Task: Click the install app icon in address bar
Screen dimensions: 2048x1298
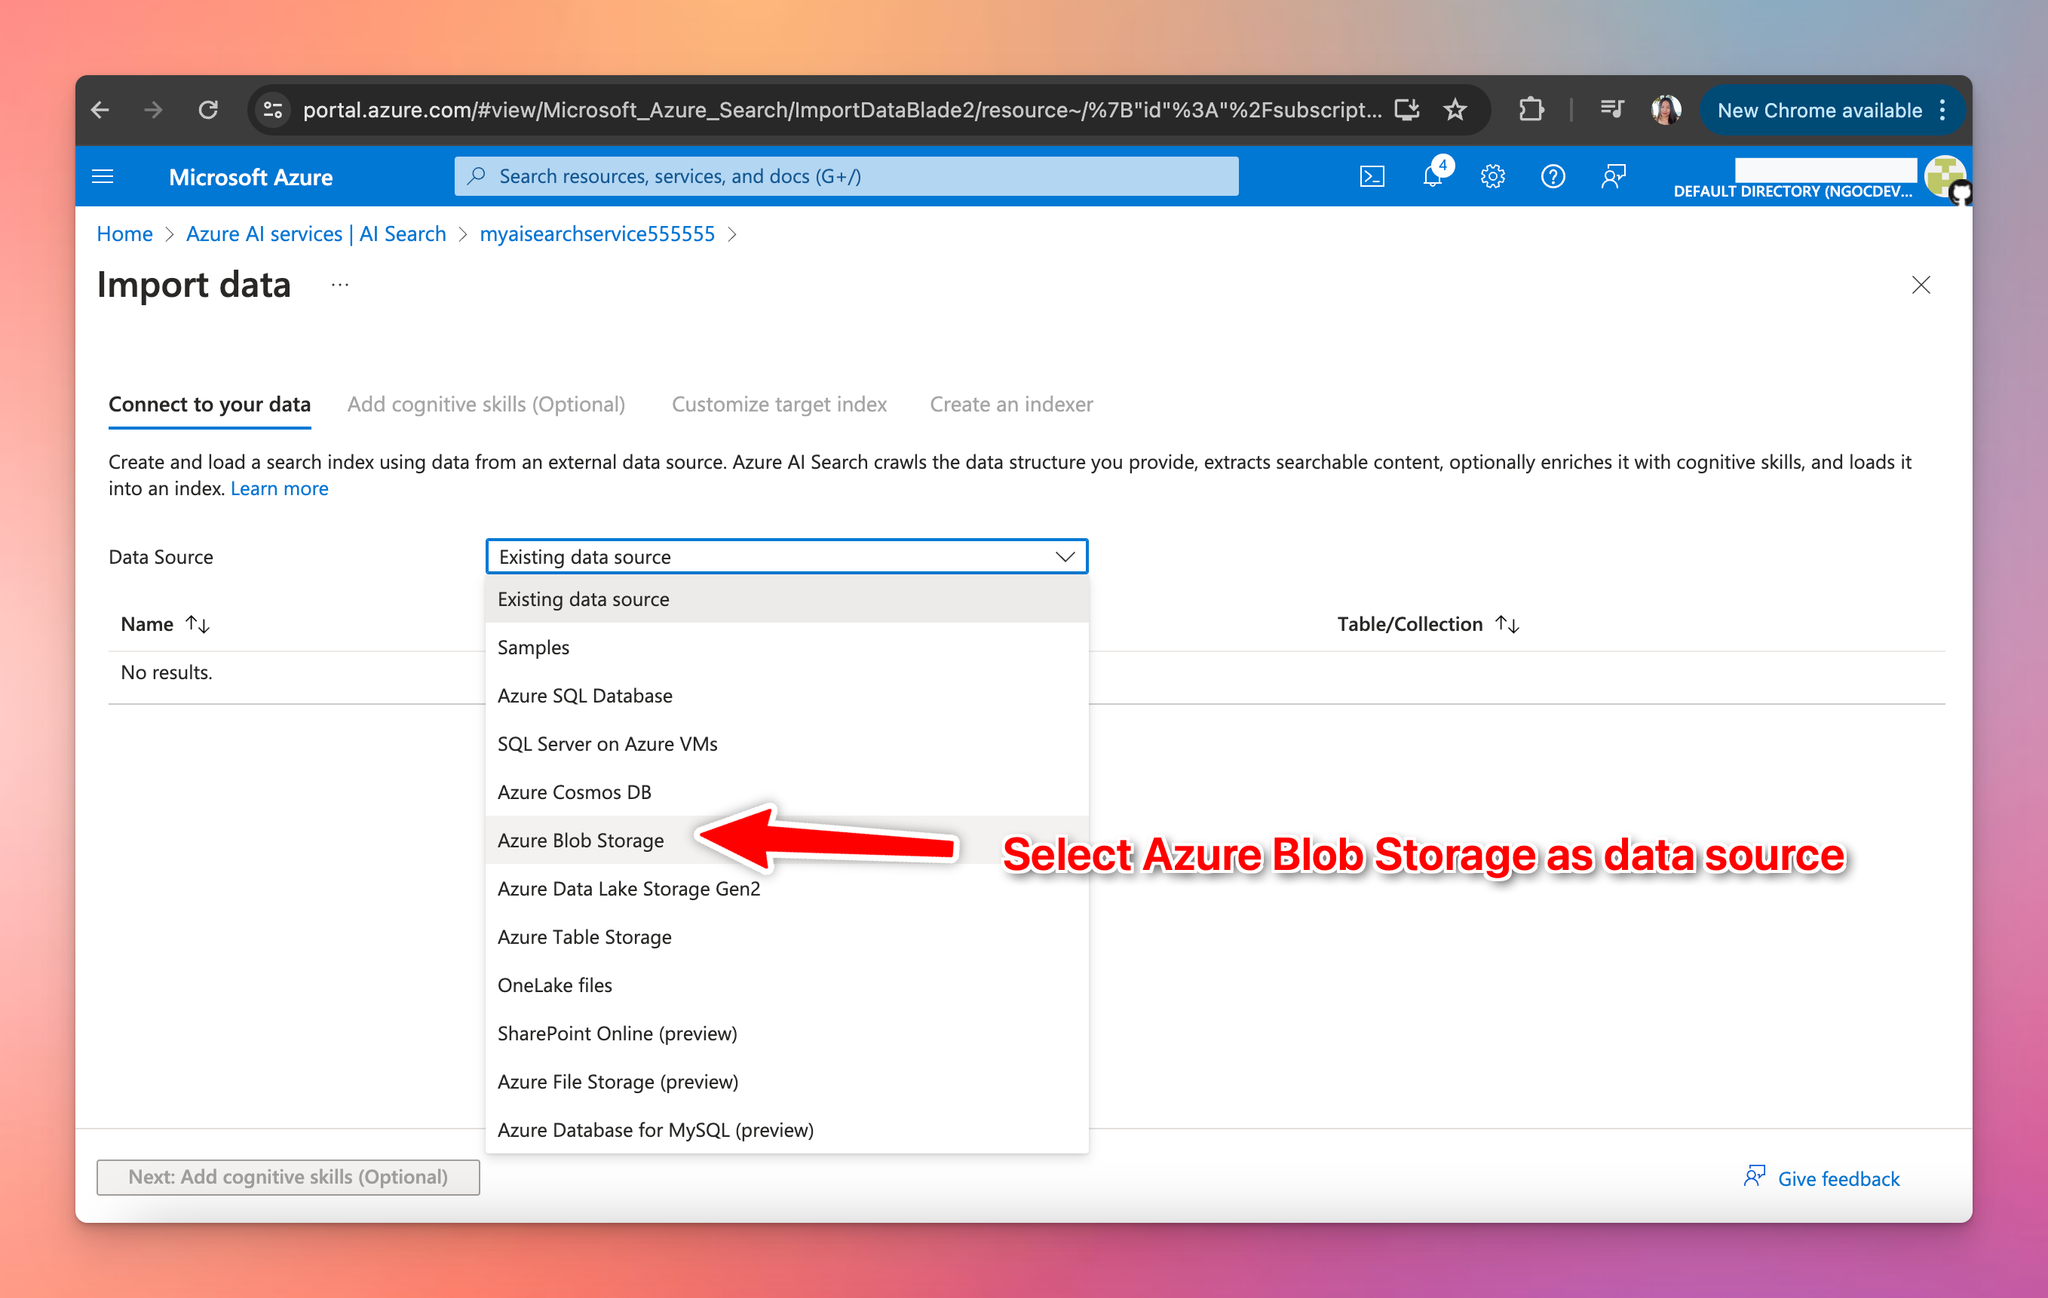Action: 1407,110
